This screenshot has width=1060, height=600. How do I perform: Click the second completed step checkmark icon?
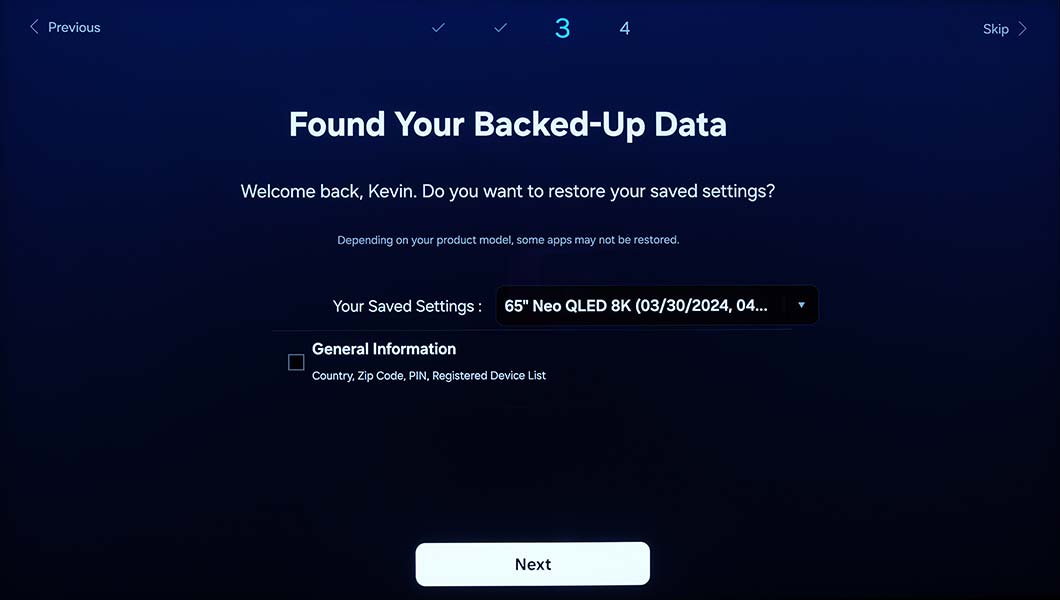500,27
